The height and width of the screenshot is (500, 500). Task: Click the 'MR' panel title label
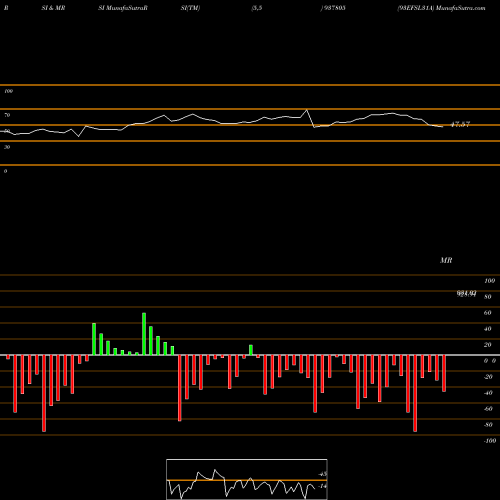446,260
